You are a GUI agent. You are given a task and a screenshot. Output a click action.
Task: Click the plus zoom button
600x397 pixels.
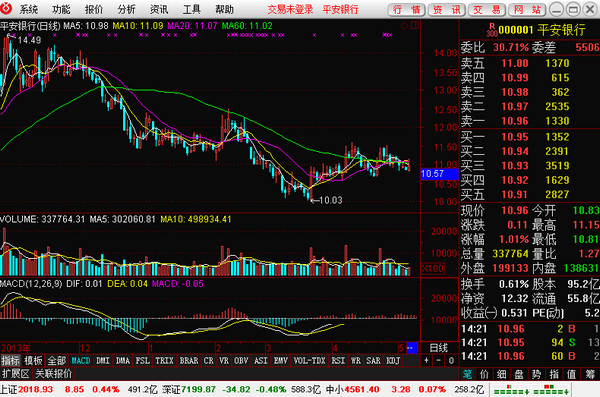pos(426,361)
